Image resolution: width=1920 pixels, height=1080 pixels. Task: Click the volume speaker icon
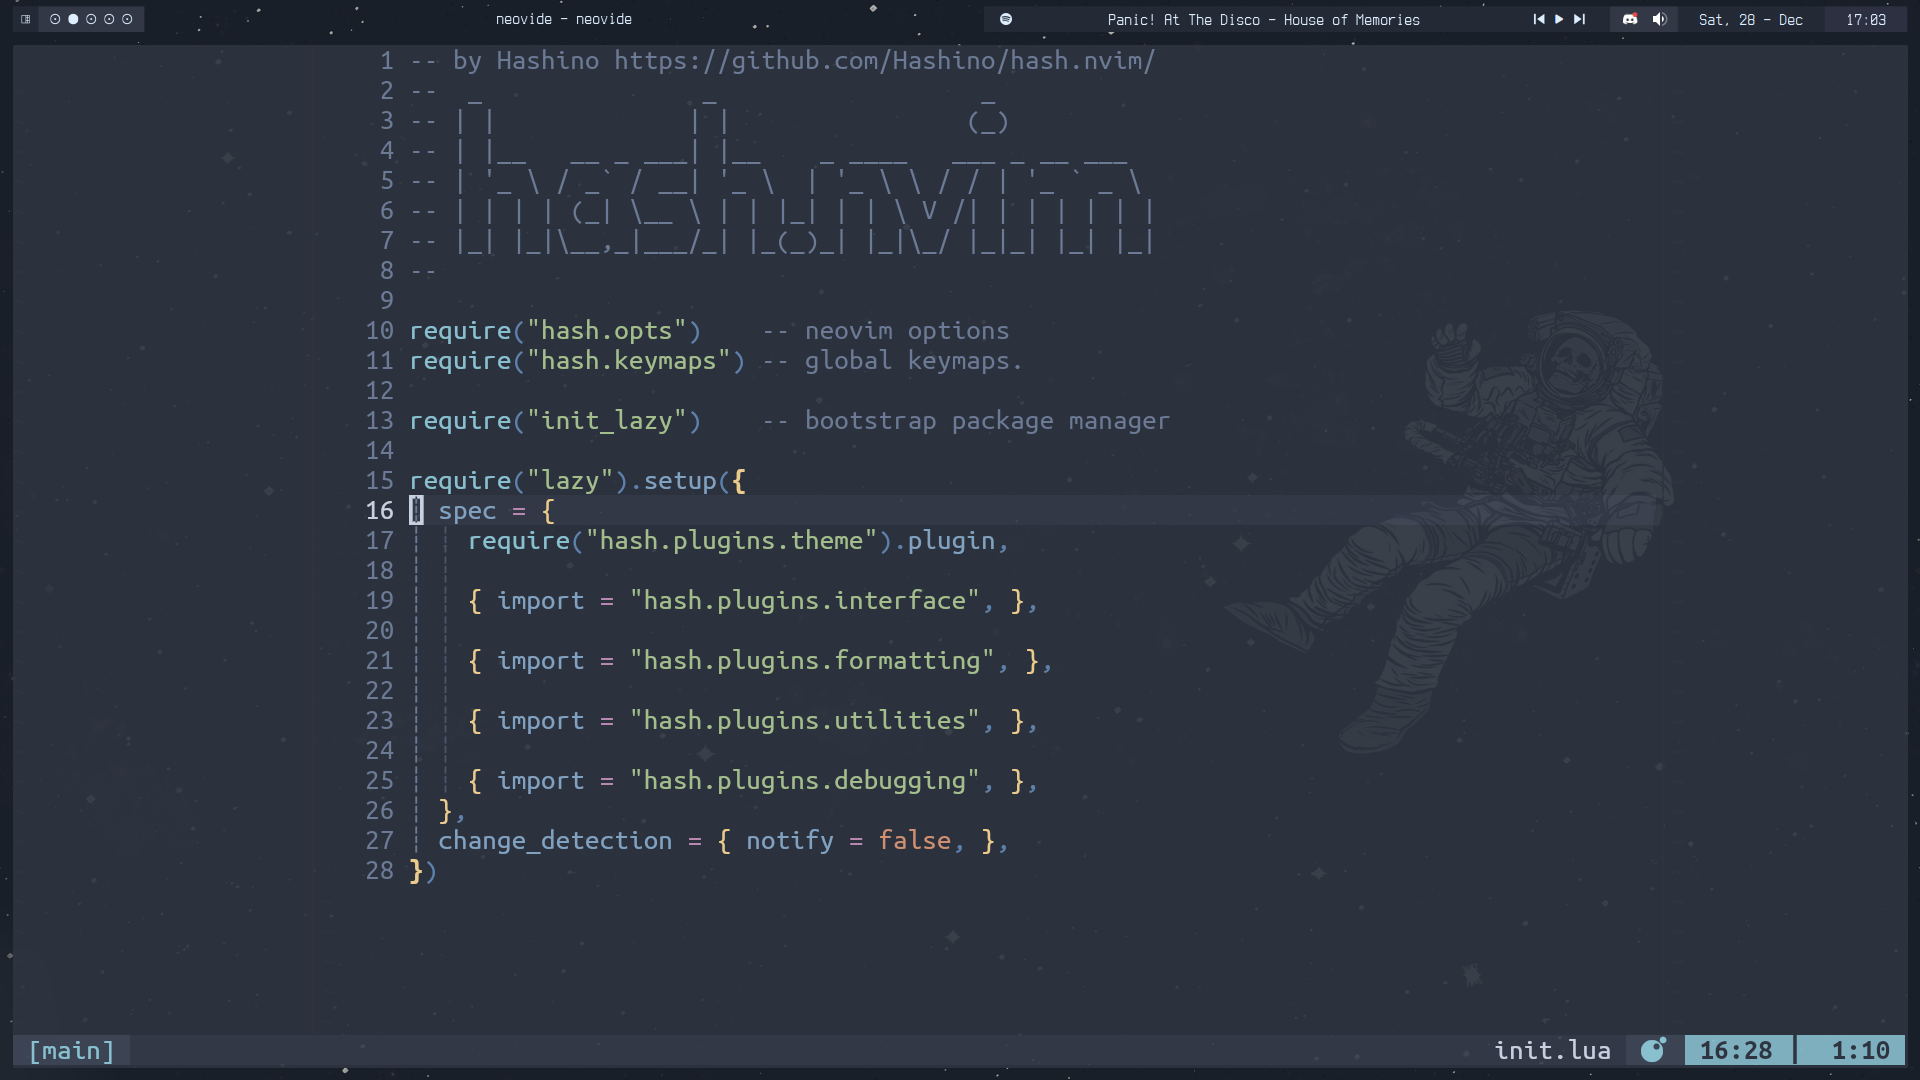pyautogui.click(x=1659, y=19)
